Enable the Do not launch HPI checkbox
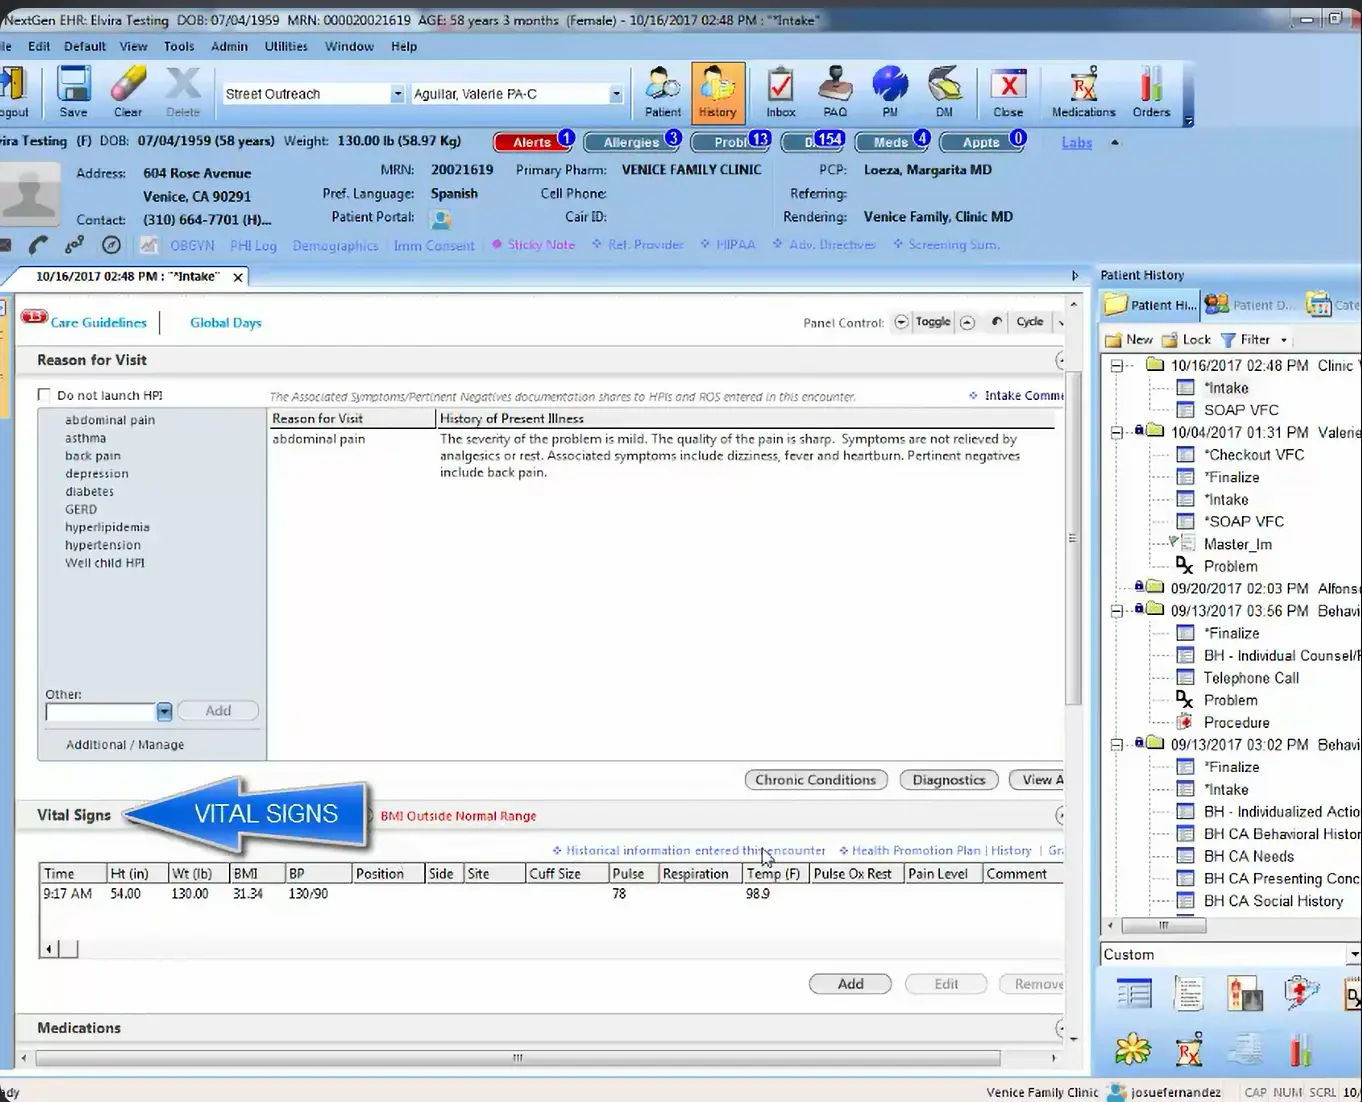1362x1102 pixels. [x=44, y=394]
